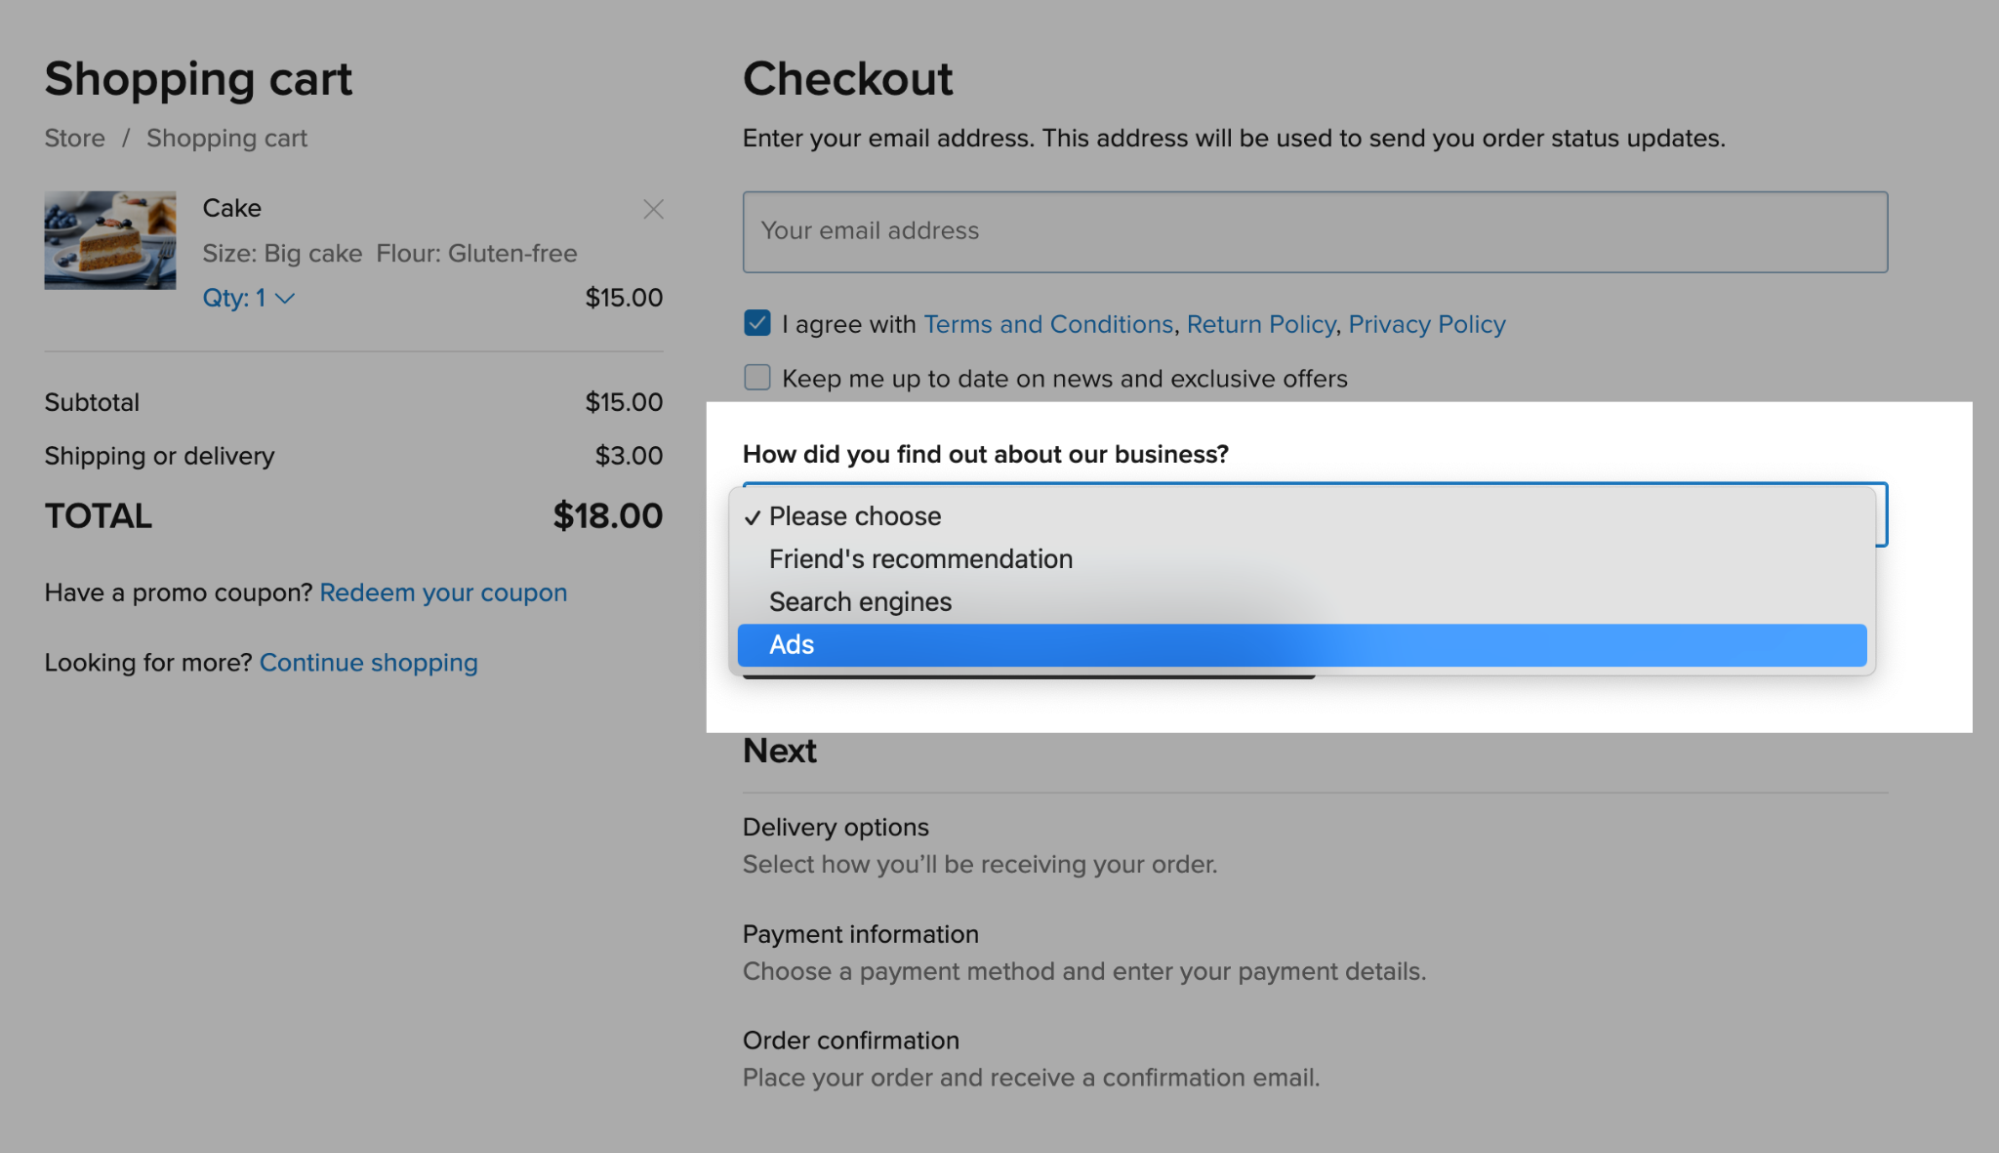Click Redeem your coupon
The width and height of the screenshot is (1999, 1153).
point(443,592)
